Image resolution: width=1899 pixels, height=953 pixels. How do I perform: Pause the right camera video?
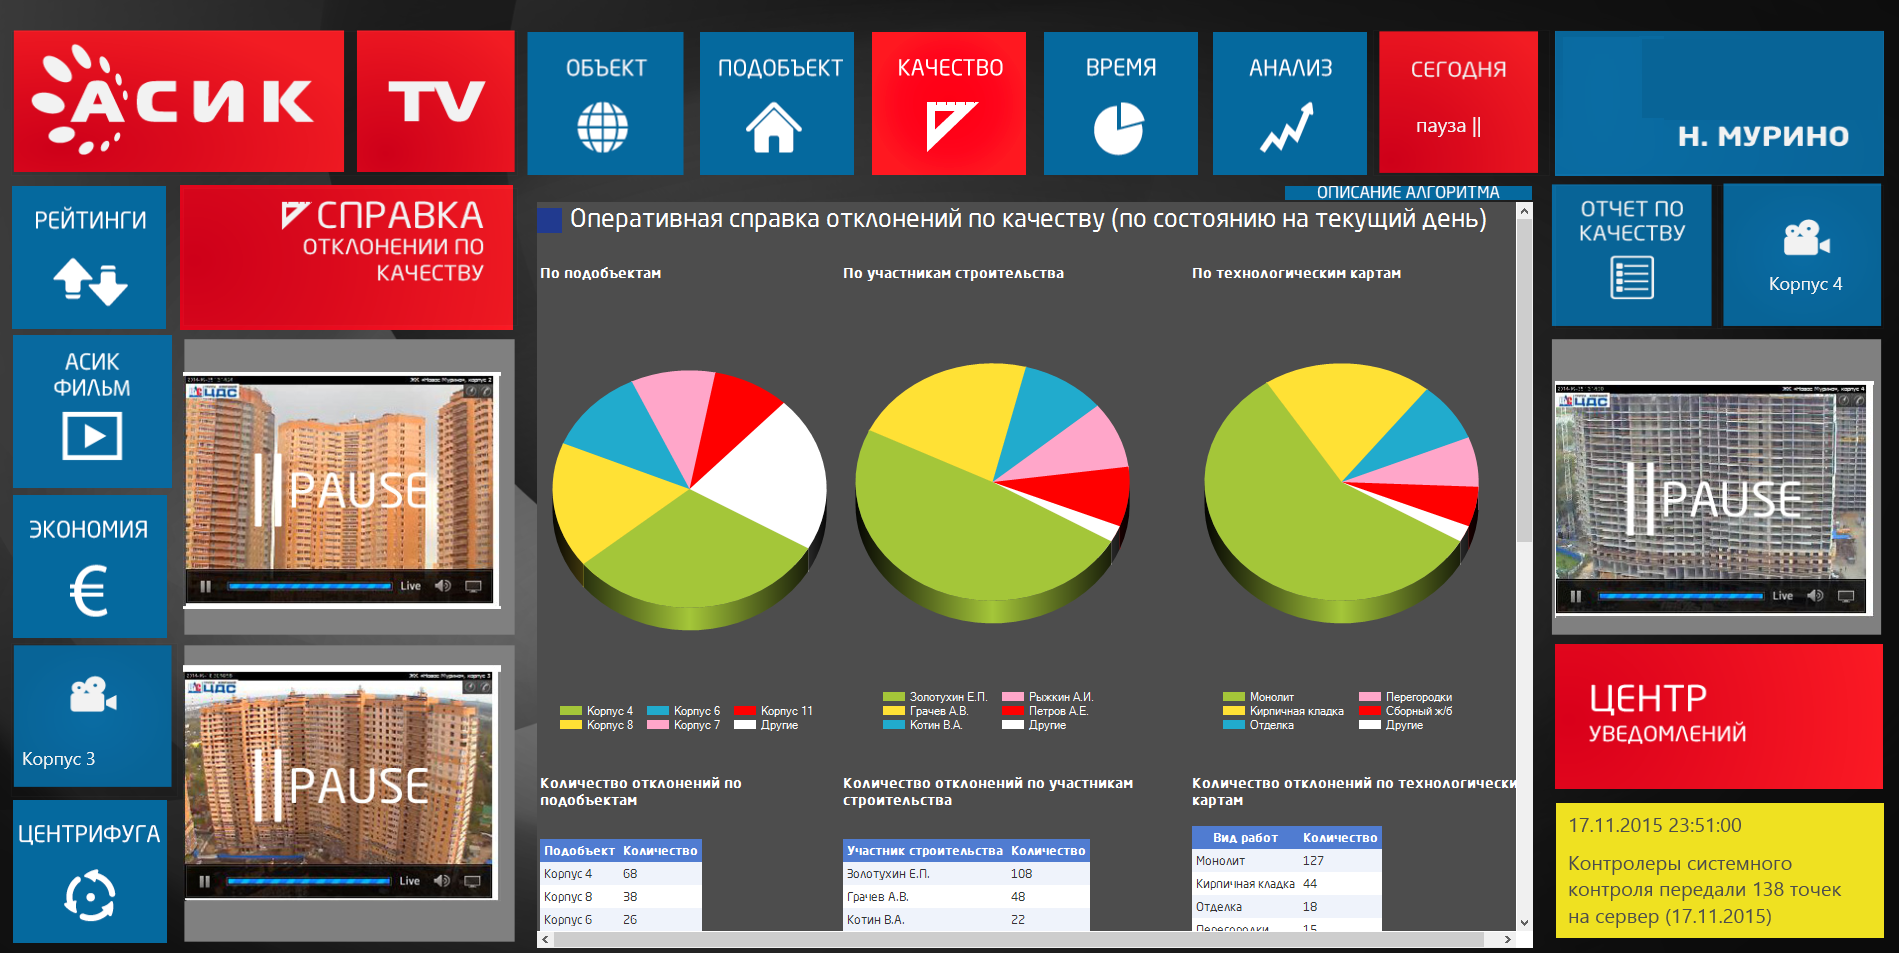coord(1576,596)
